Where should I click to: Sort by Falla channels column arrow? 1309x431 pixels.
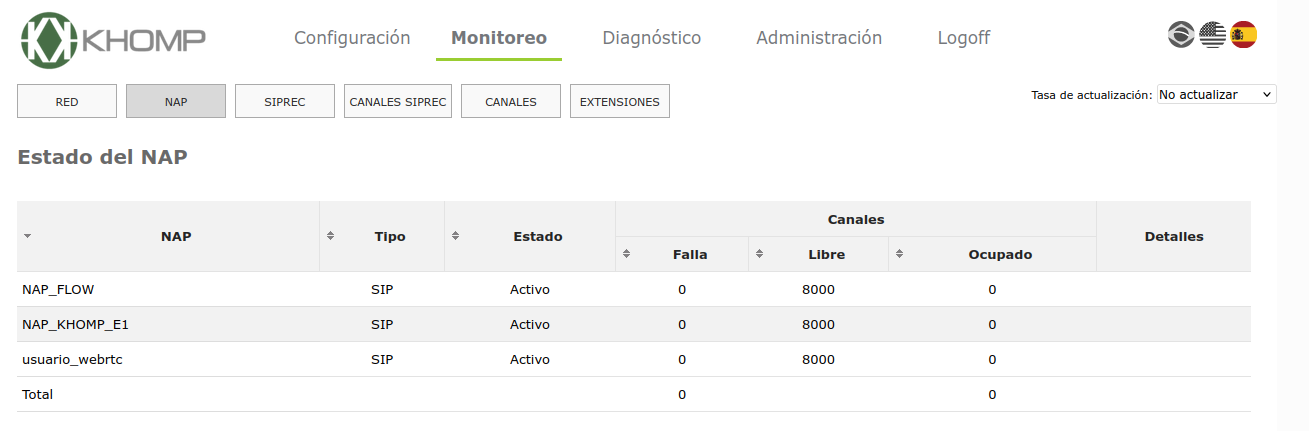[x=626, y=254]
